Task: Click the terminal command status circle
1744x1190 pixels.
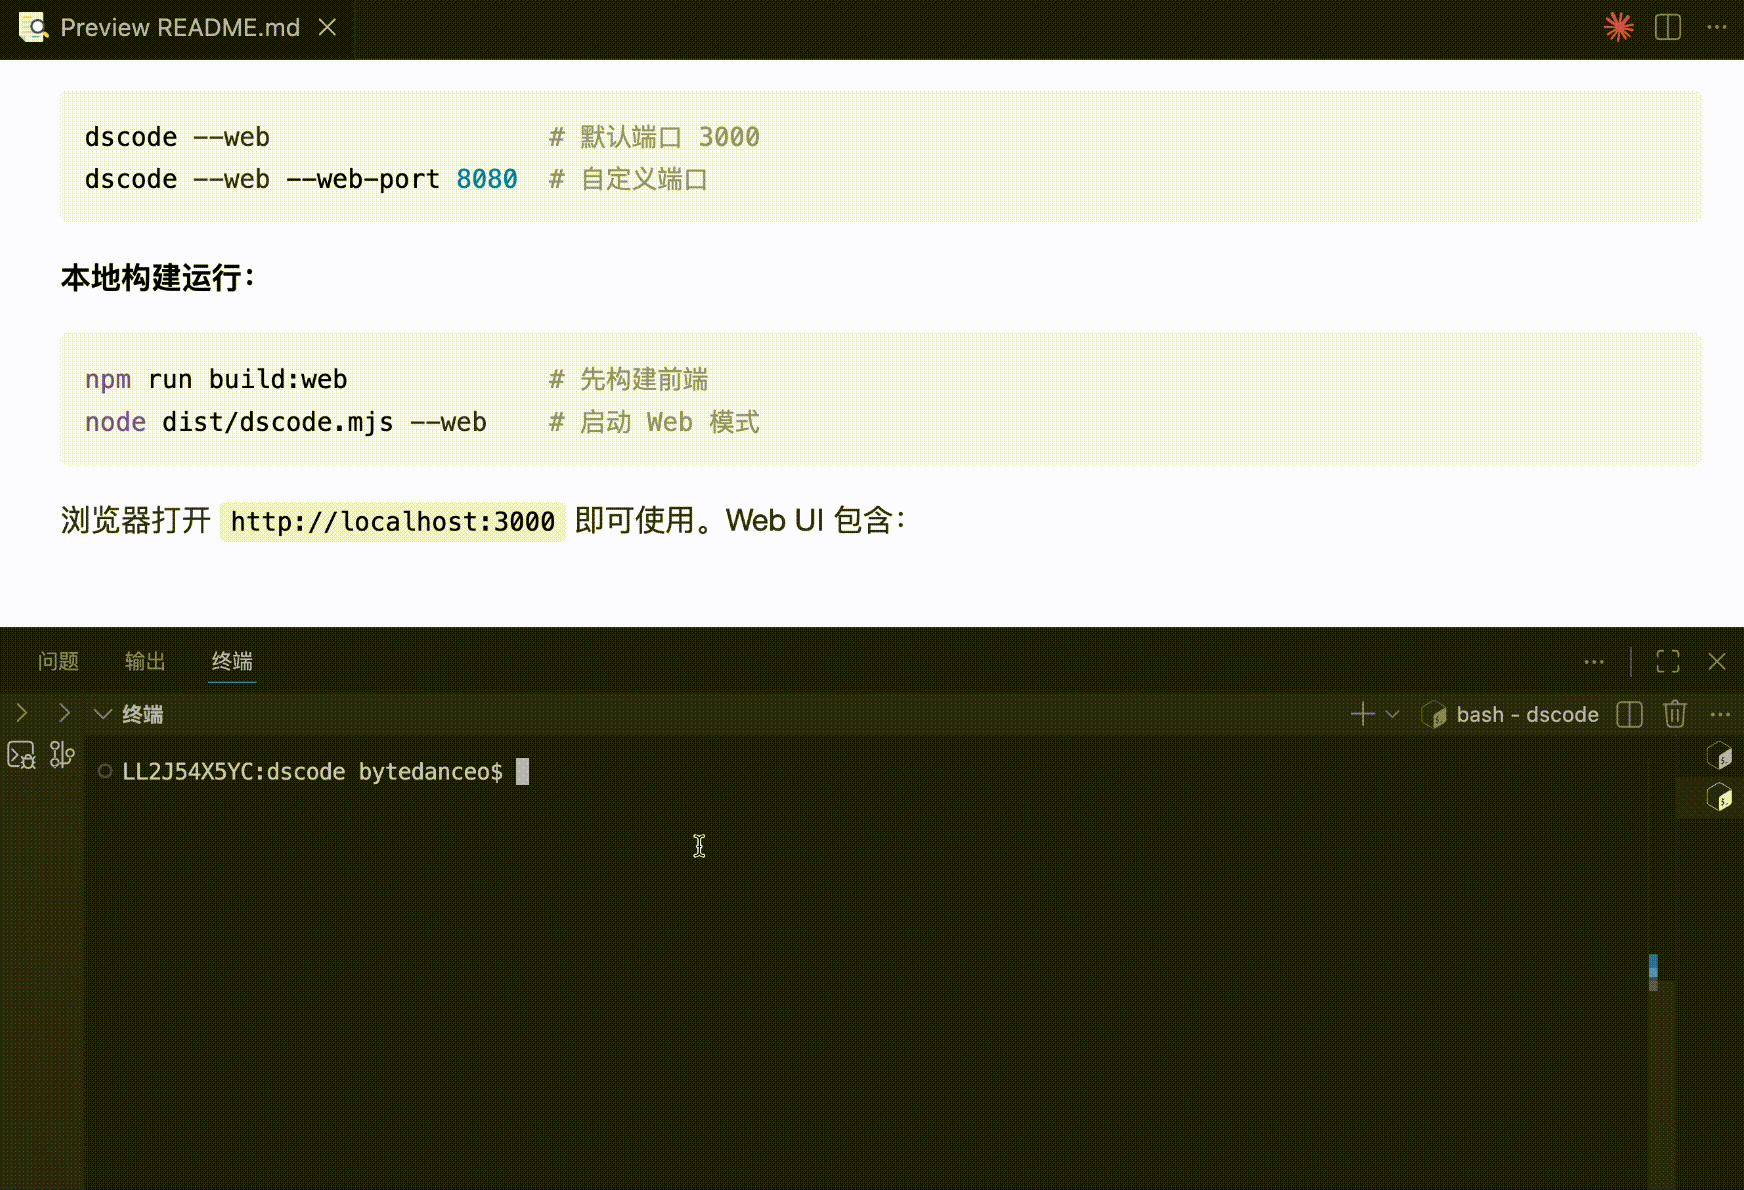Action: [105, 771]
